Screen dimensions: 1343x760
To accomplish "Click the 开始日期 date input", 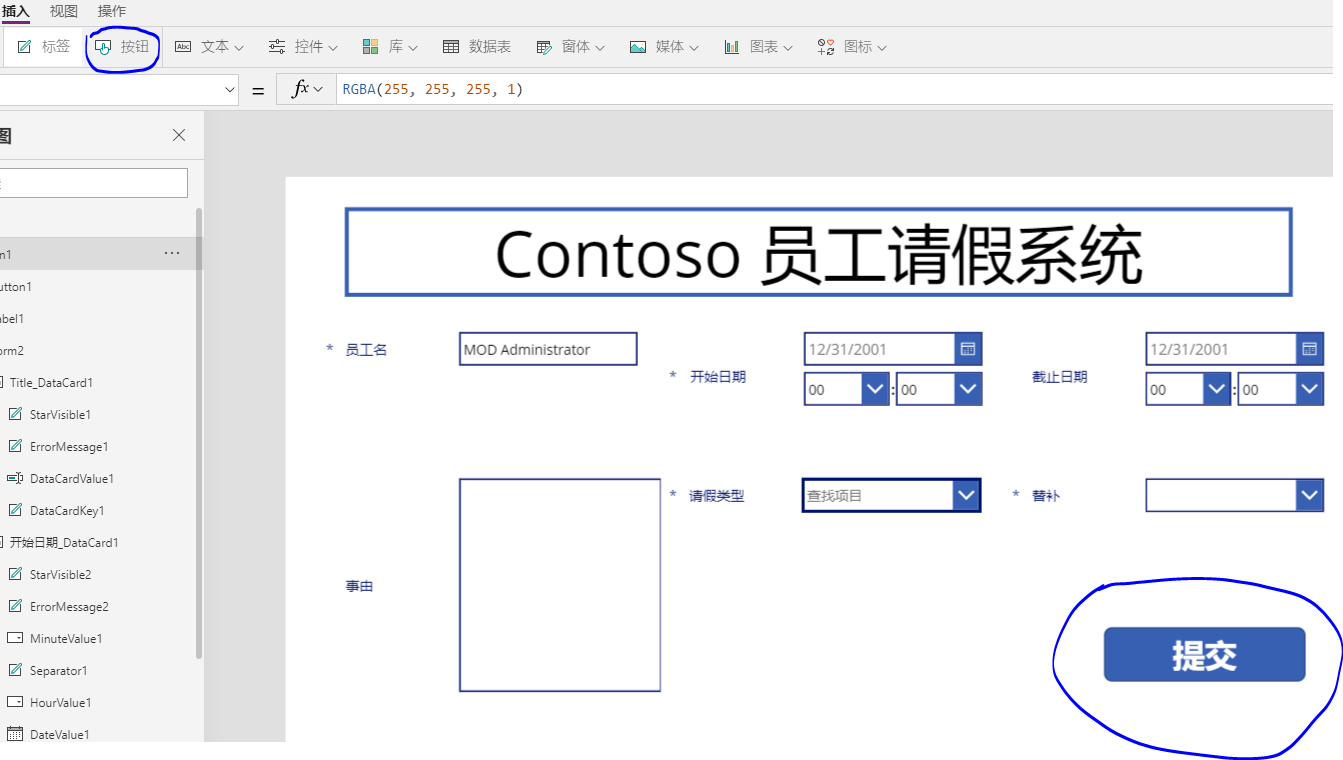I will pos(879,349).
